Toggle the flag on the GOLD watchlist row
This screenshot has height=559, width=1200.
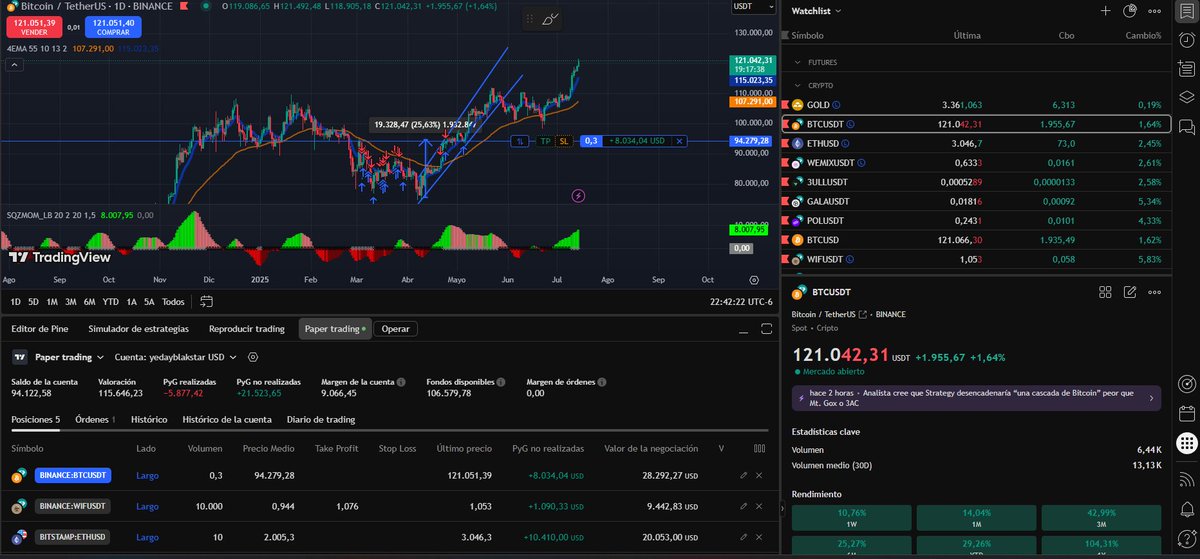[785, 105]
